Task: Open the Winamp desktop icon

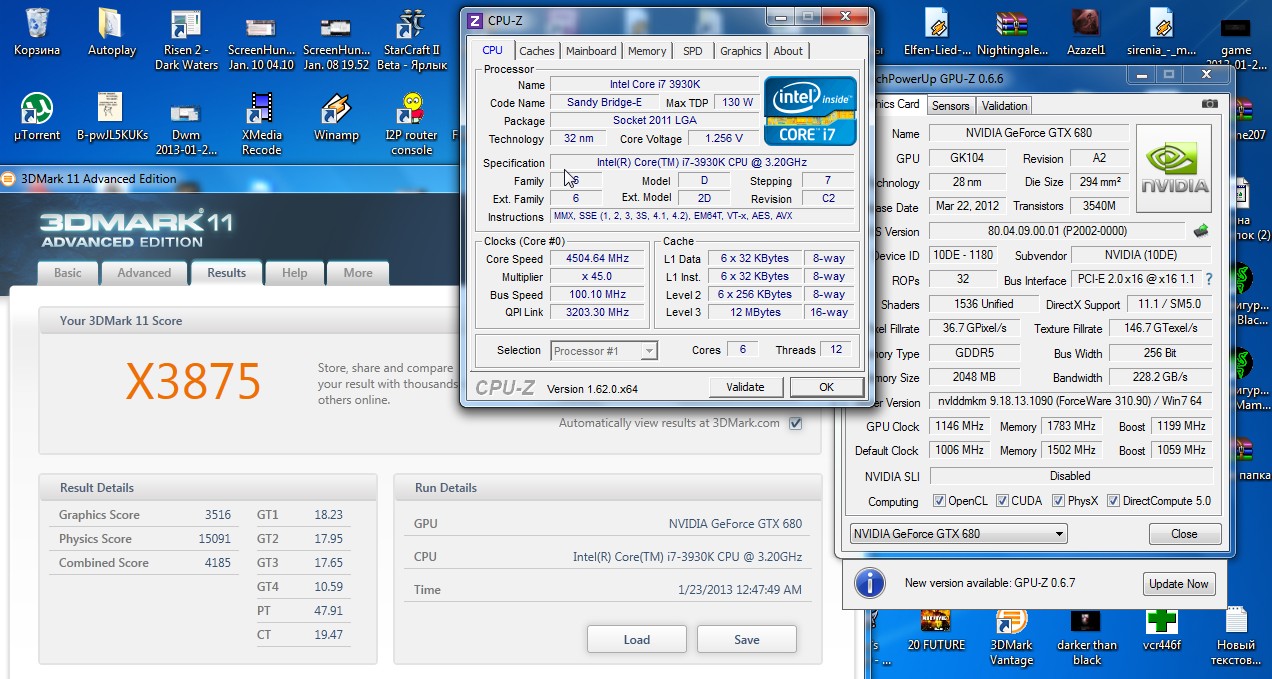Action: pyautogui.click(x=335, y=108)
